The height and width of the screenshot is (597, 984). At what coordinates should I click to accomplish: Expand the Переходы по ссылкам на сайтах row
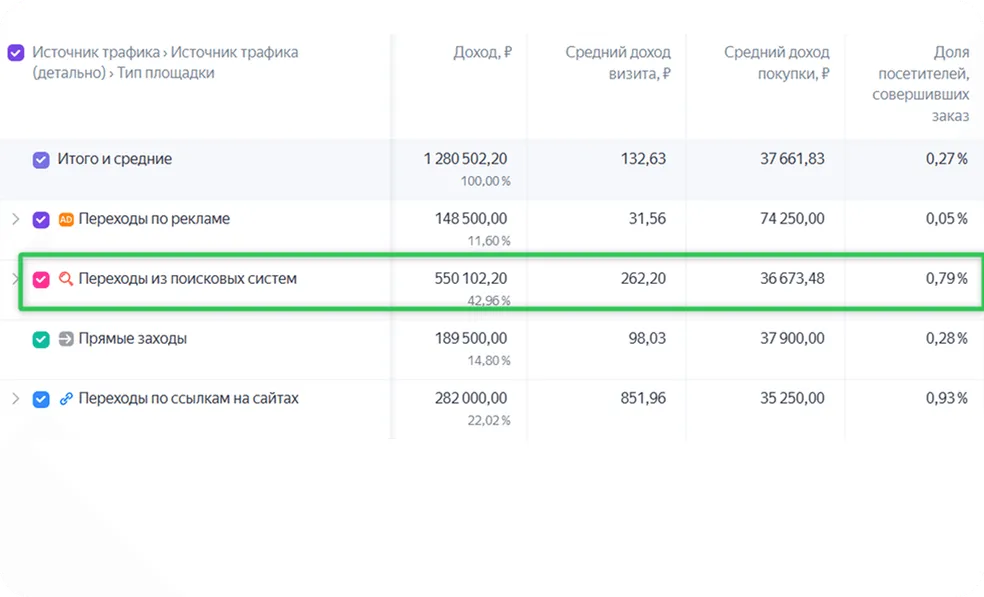coord(16,399)
